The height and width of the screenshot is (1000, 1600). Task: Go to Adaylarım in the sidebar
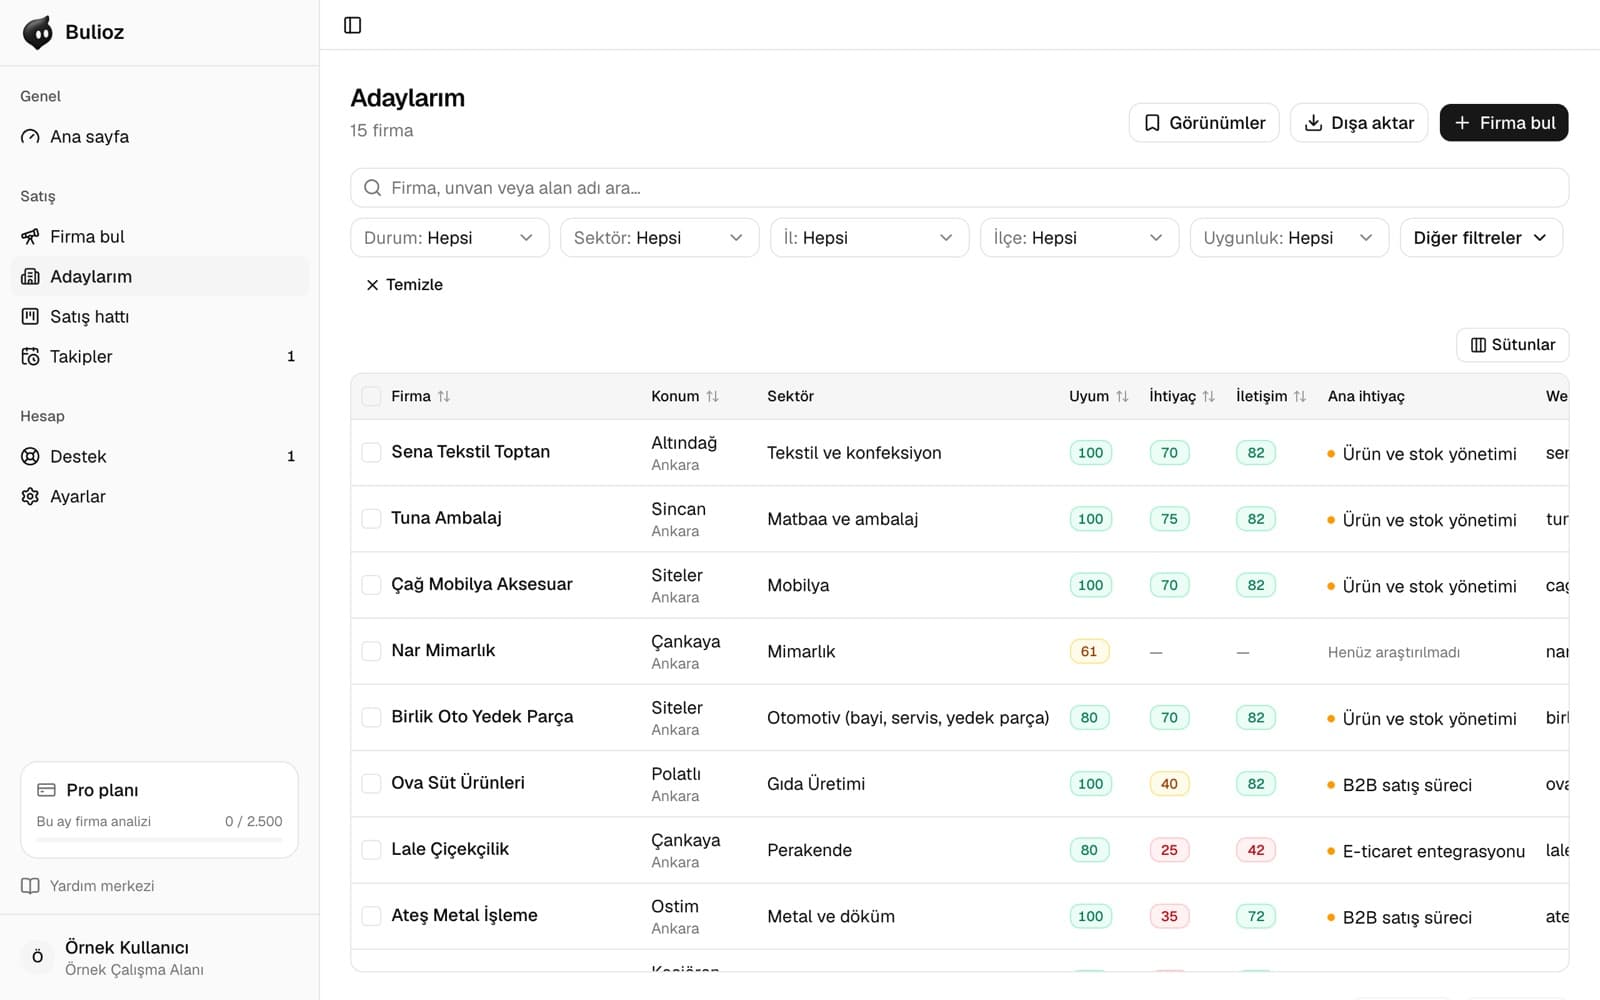160,277
